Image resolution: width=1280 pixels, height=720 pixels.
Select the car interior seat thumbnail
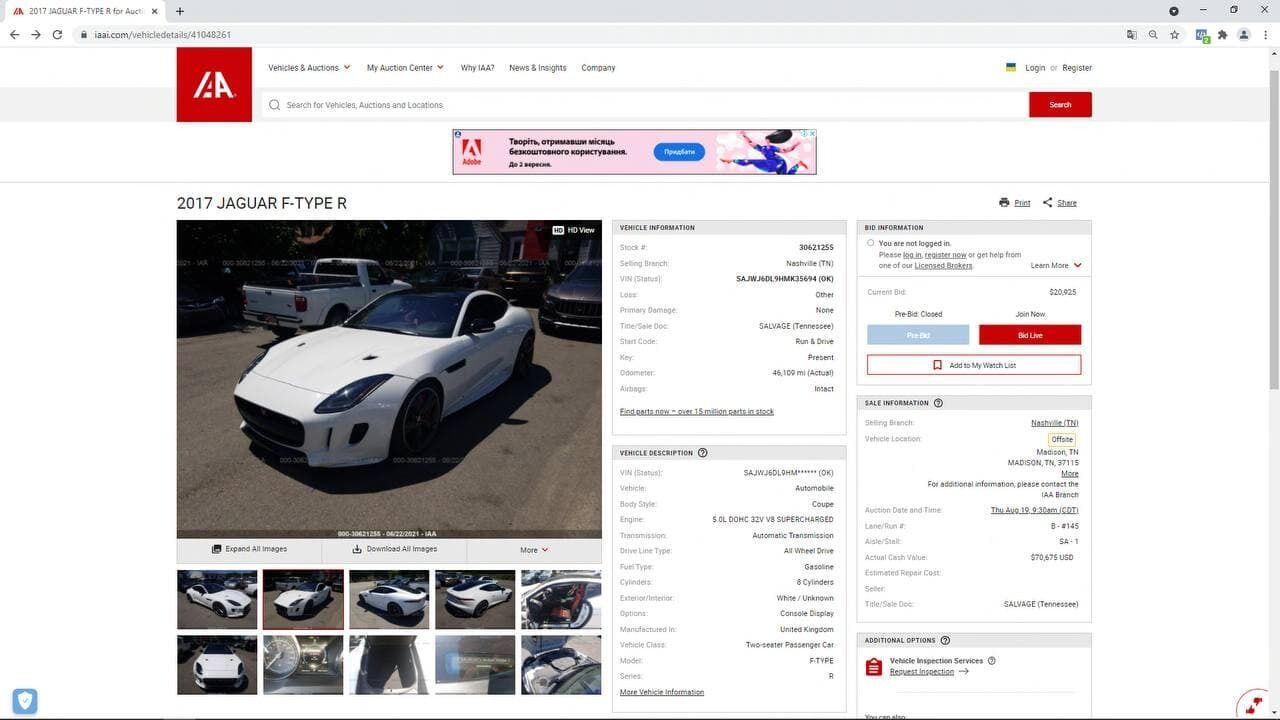point(561,600)
